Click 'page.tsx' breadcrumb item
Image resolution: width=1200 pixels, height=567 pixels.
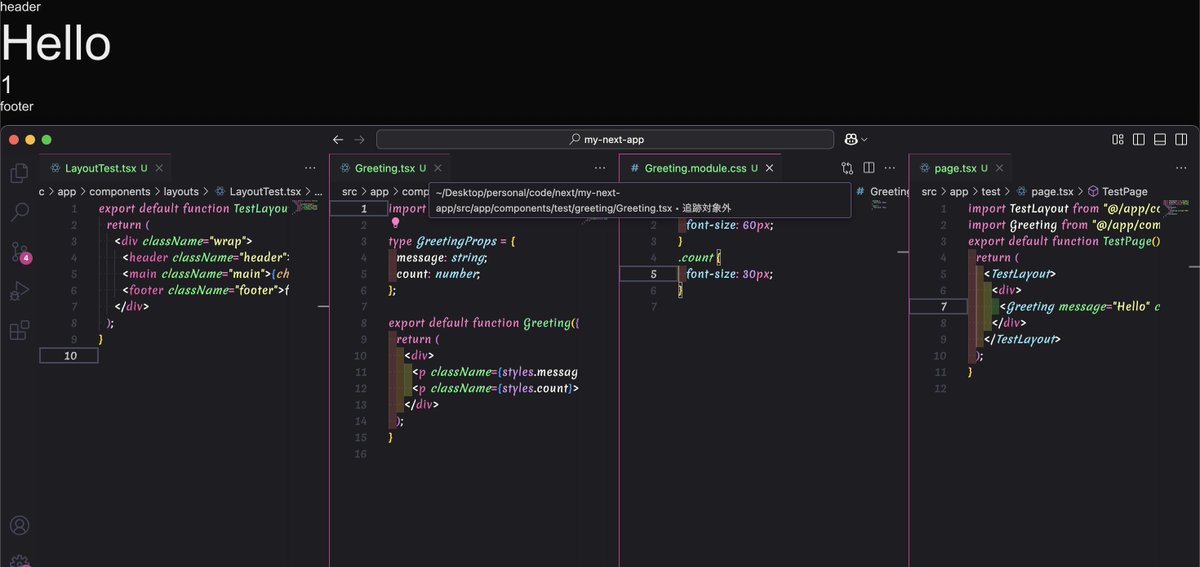(x=1052, y=191)
